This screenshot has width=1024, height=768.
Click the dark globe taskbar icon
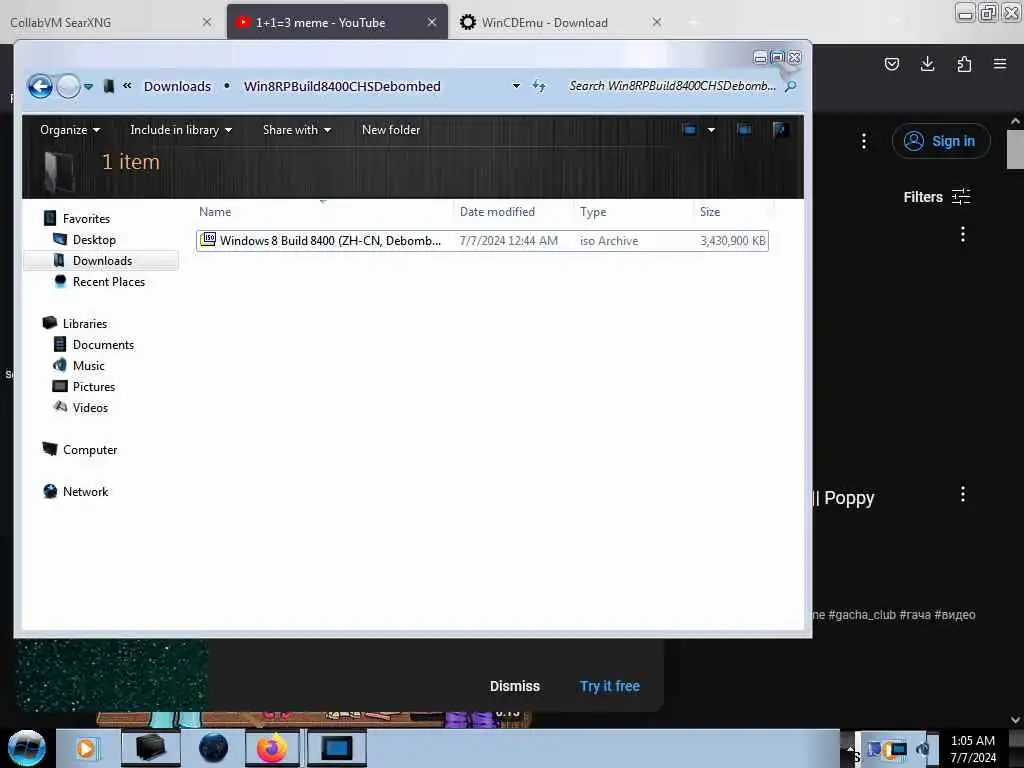tap(213, 748)
